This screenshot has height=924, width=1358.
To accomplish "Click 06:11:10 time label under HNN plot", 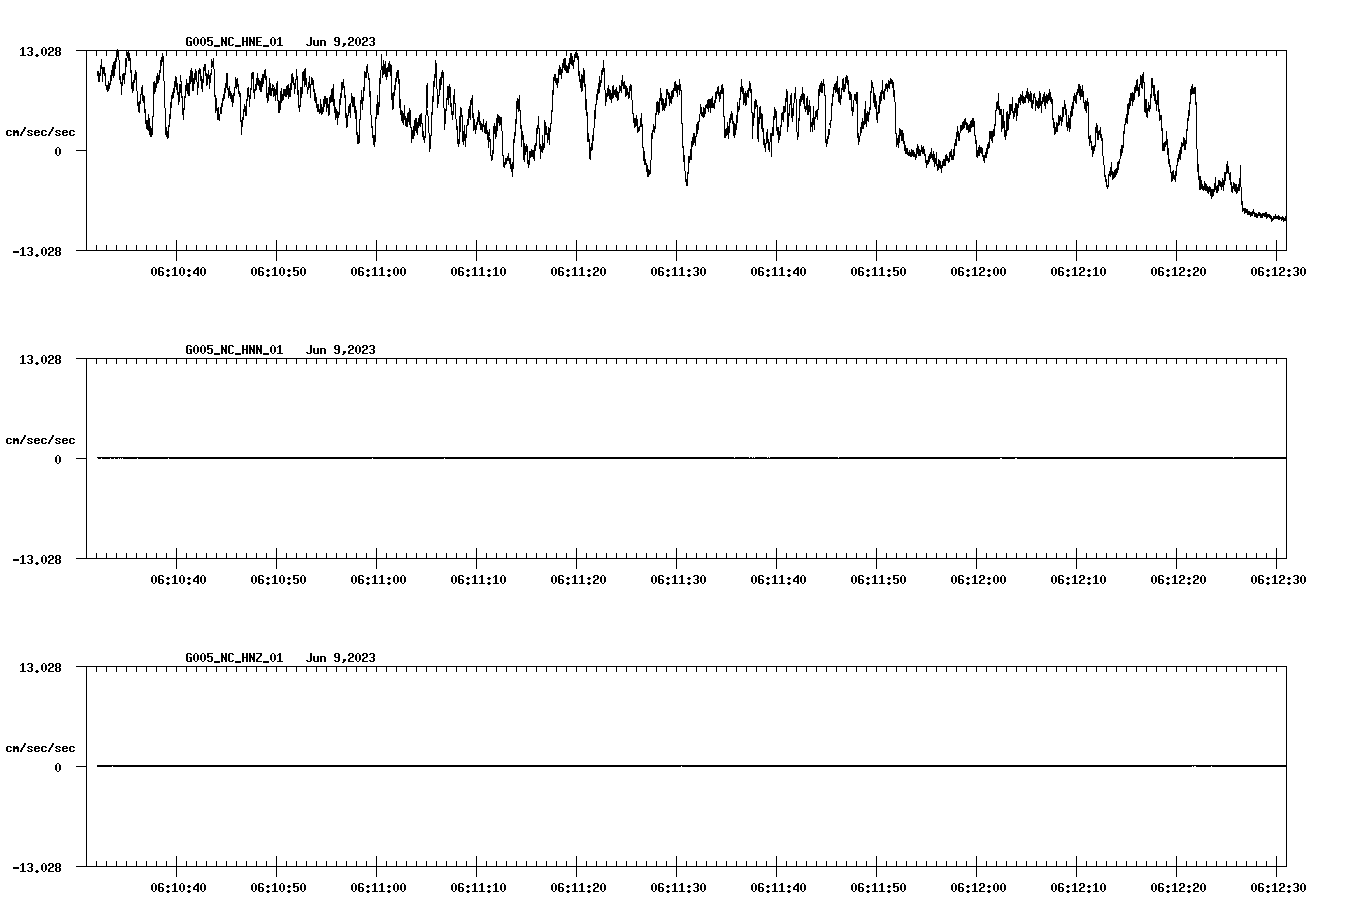I will (479, 580).
